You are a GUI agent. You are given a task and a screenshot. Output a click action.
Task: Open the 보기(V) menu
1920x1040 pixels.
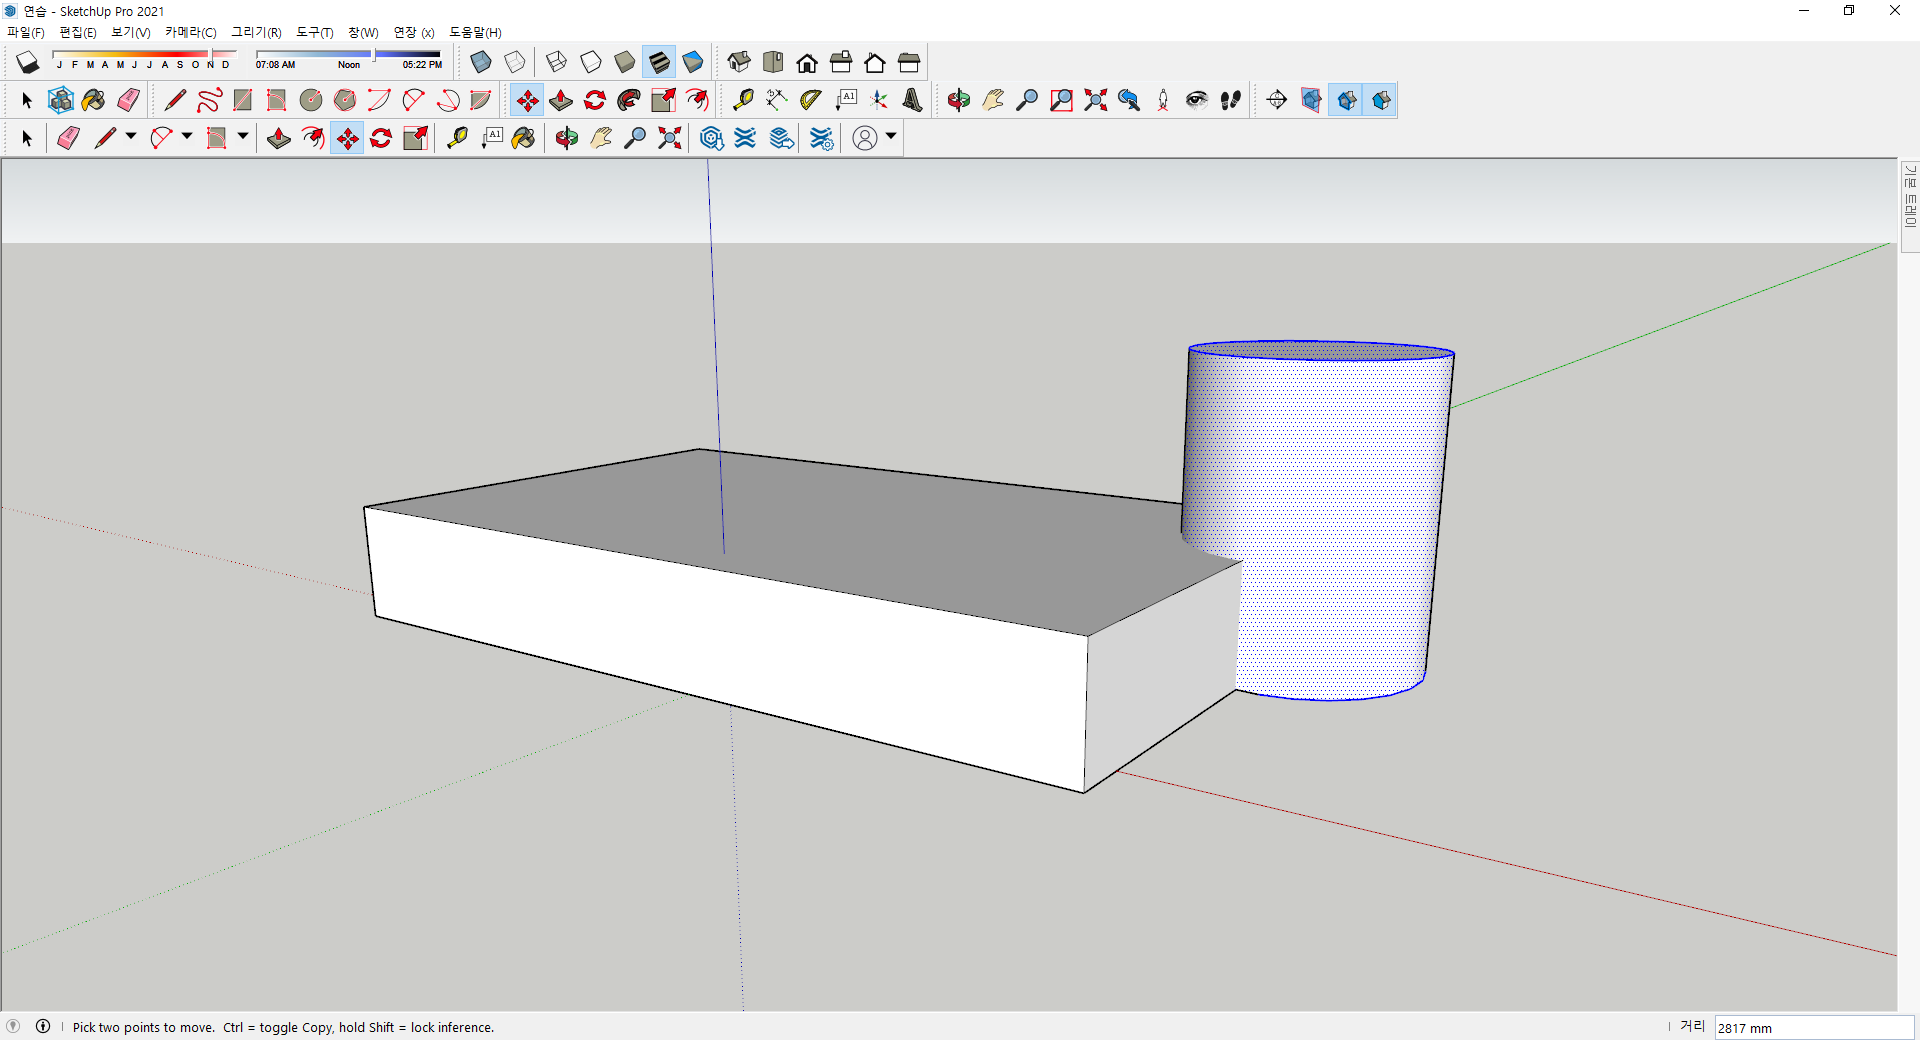point(130,32)
